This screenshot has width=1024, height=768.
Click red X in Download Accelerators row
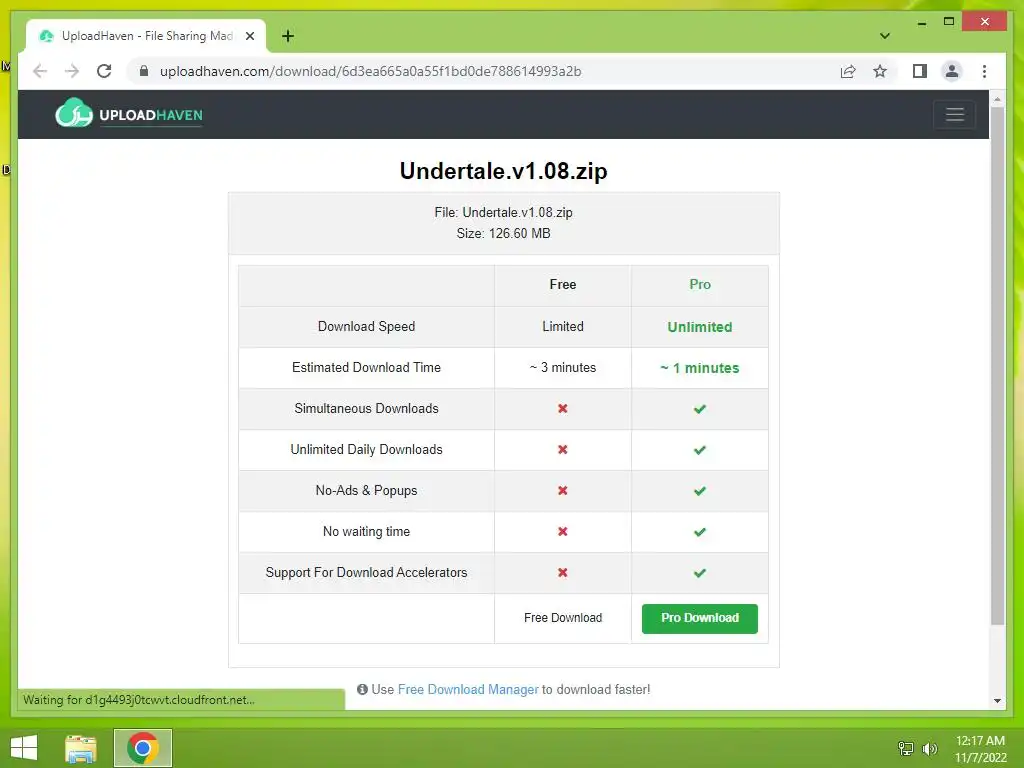(562, 573)
